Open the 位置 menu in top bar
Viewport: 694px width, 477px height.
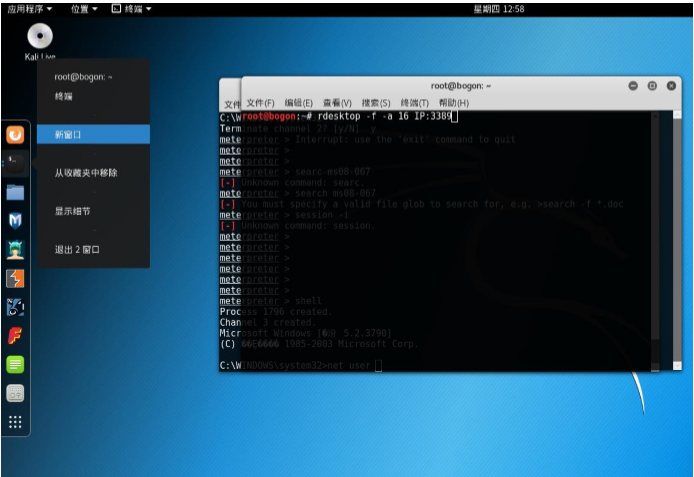point(84,9)
